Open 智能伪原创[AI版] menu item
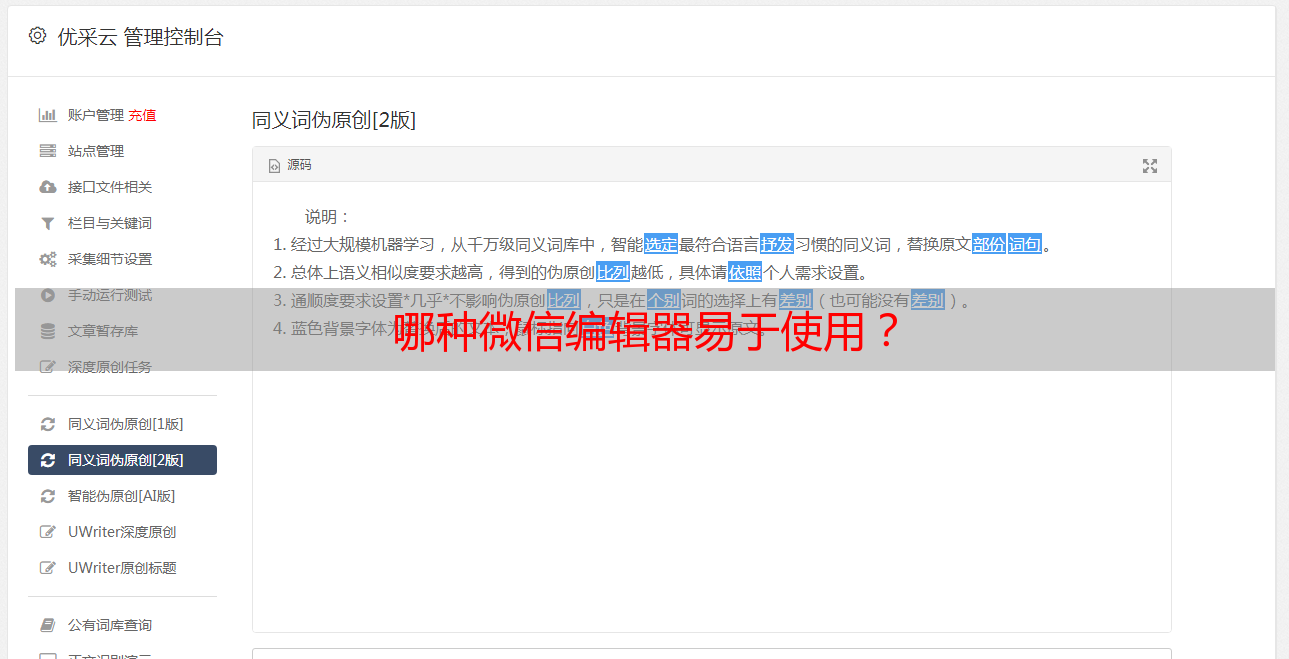Viewport: 1289px width, 659px height. (122, 496)
